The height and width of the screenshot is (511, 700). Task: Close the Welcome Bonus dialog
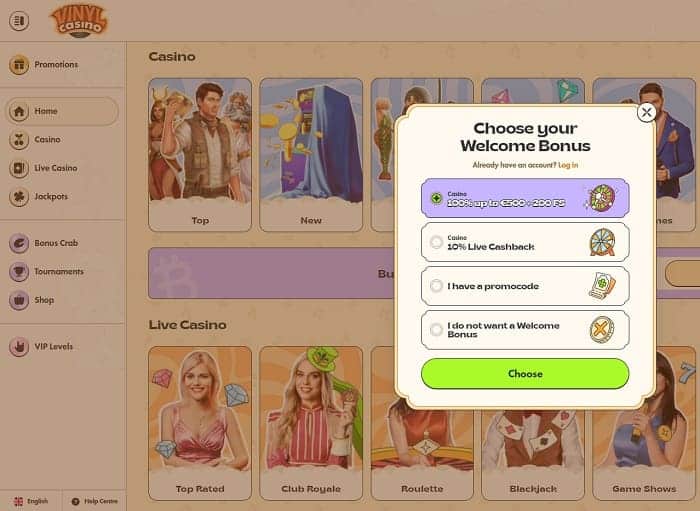click(x=646, y=112)
